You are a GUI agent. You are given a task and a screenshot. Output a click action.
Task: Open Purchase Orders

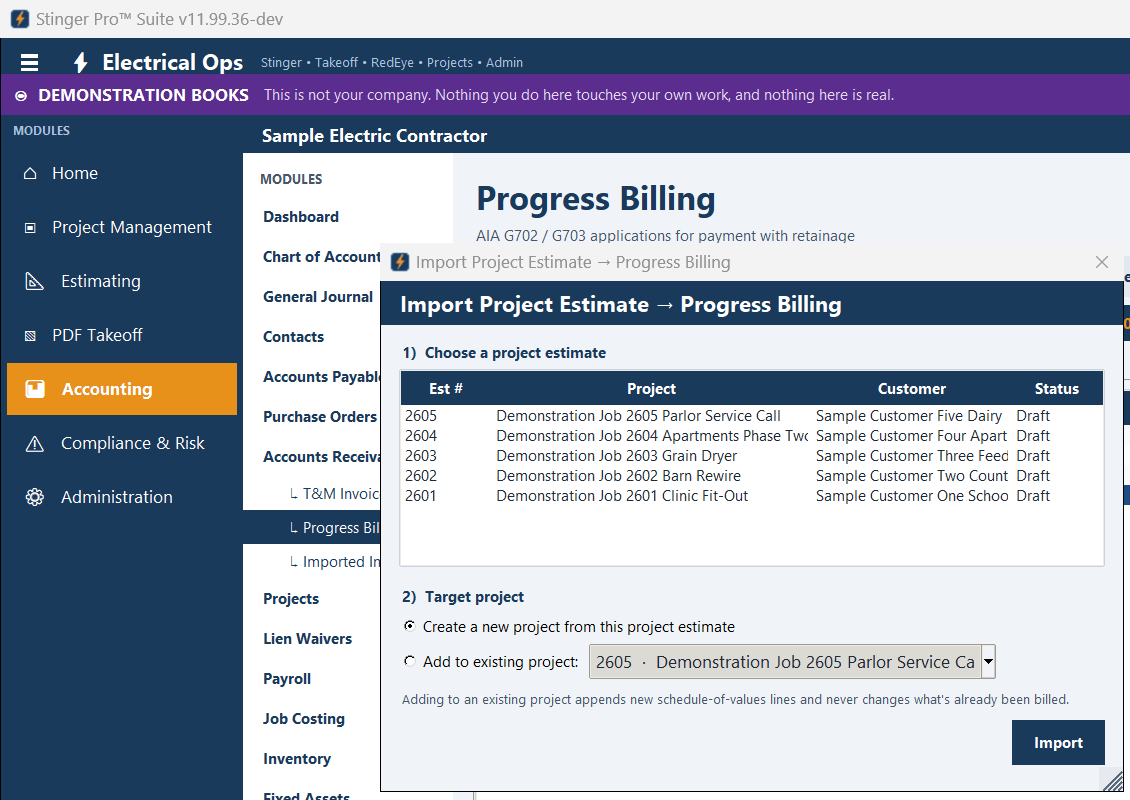point(320,417)
